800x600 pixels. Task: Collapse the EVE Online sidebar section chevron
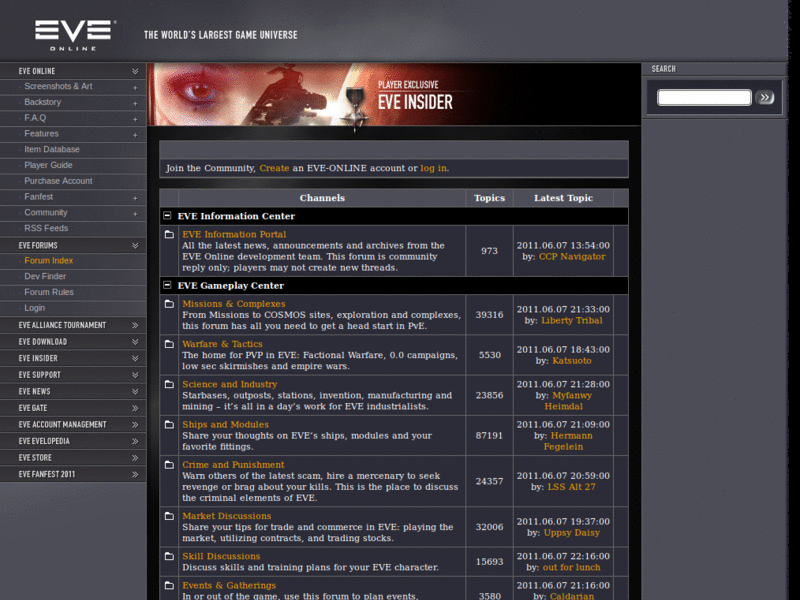point(135,71)
